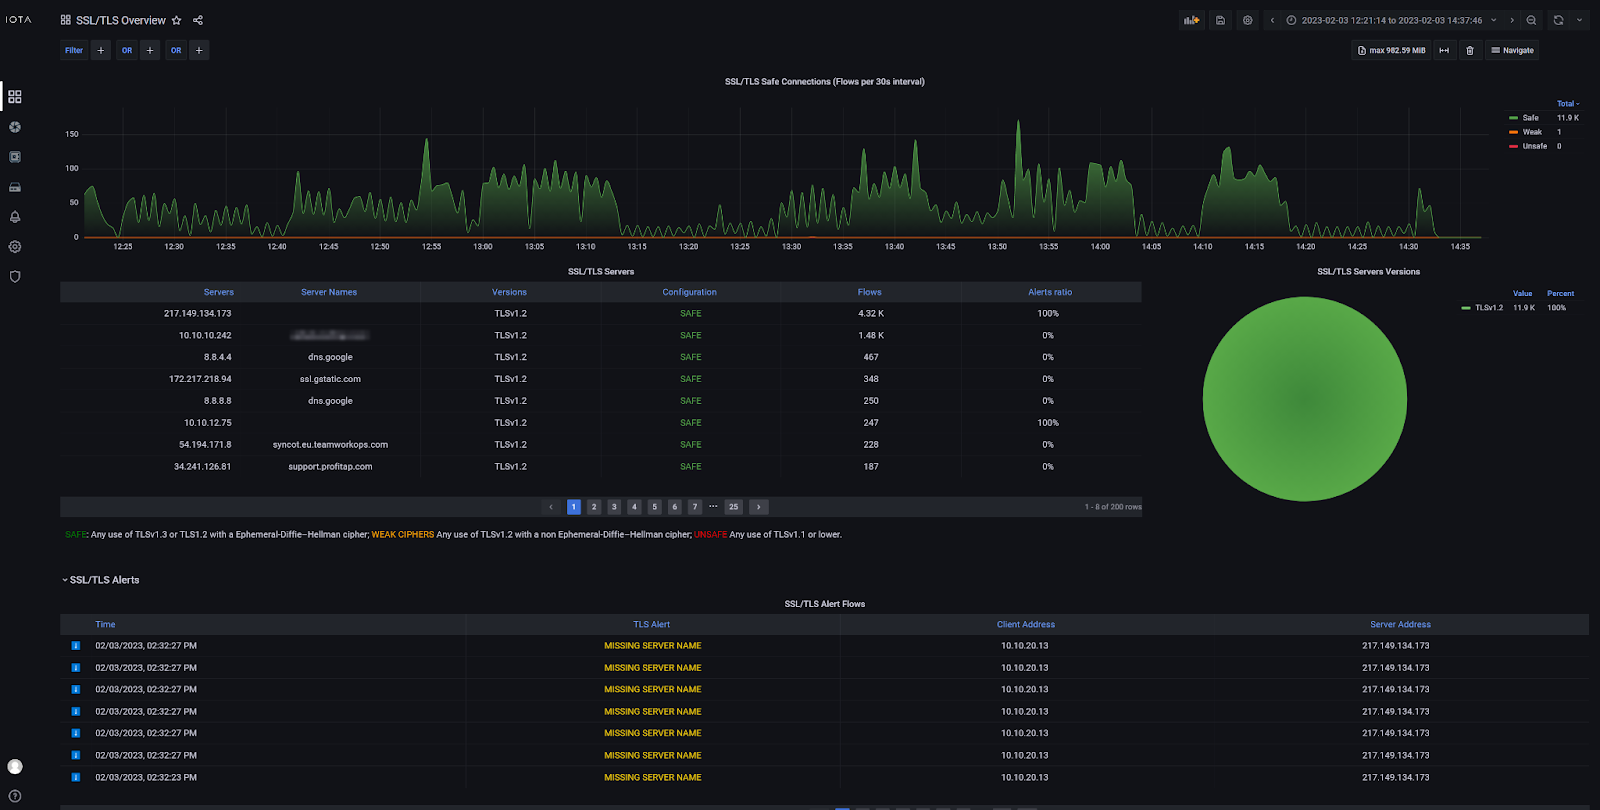Sort table by Flows column header
The width and height of the screenshot is (1600, 810).
pyautogui.click(x=869, y=292)
